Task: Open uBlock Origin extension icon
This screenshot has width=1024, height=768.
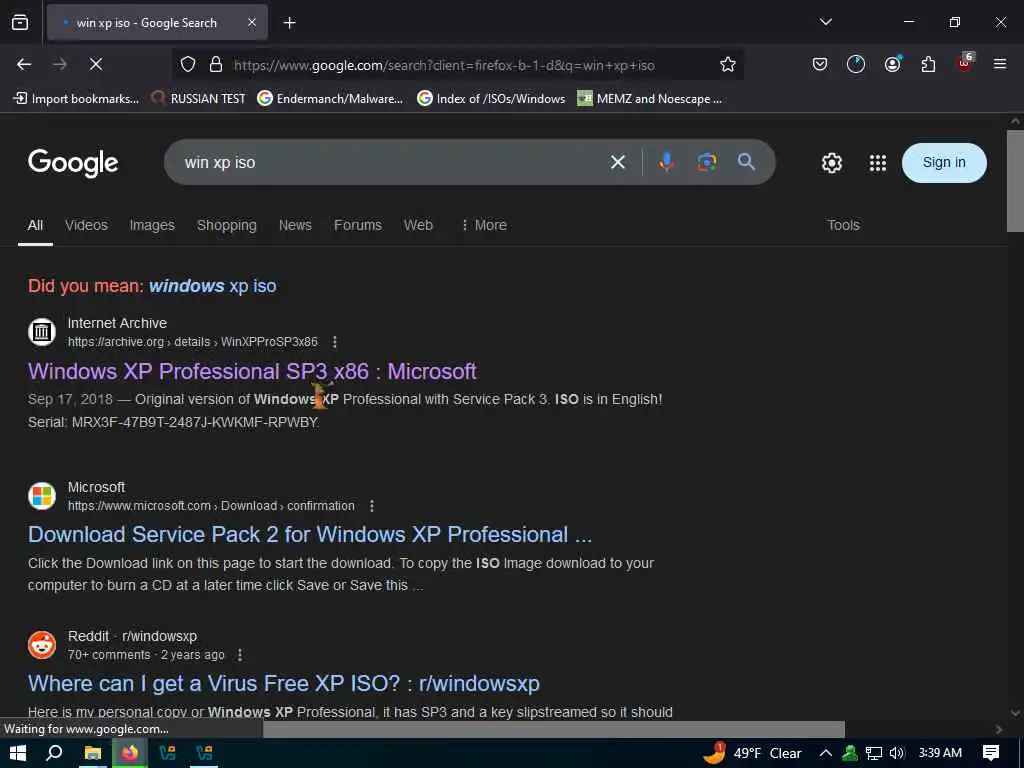Action: tap(965, 63)
